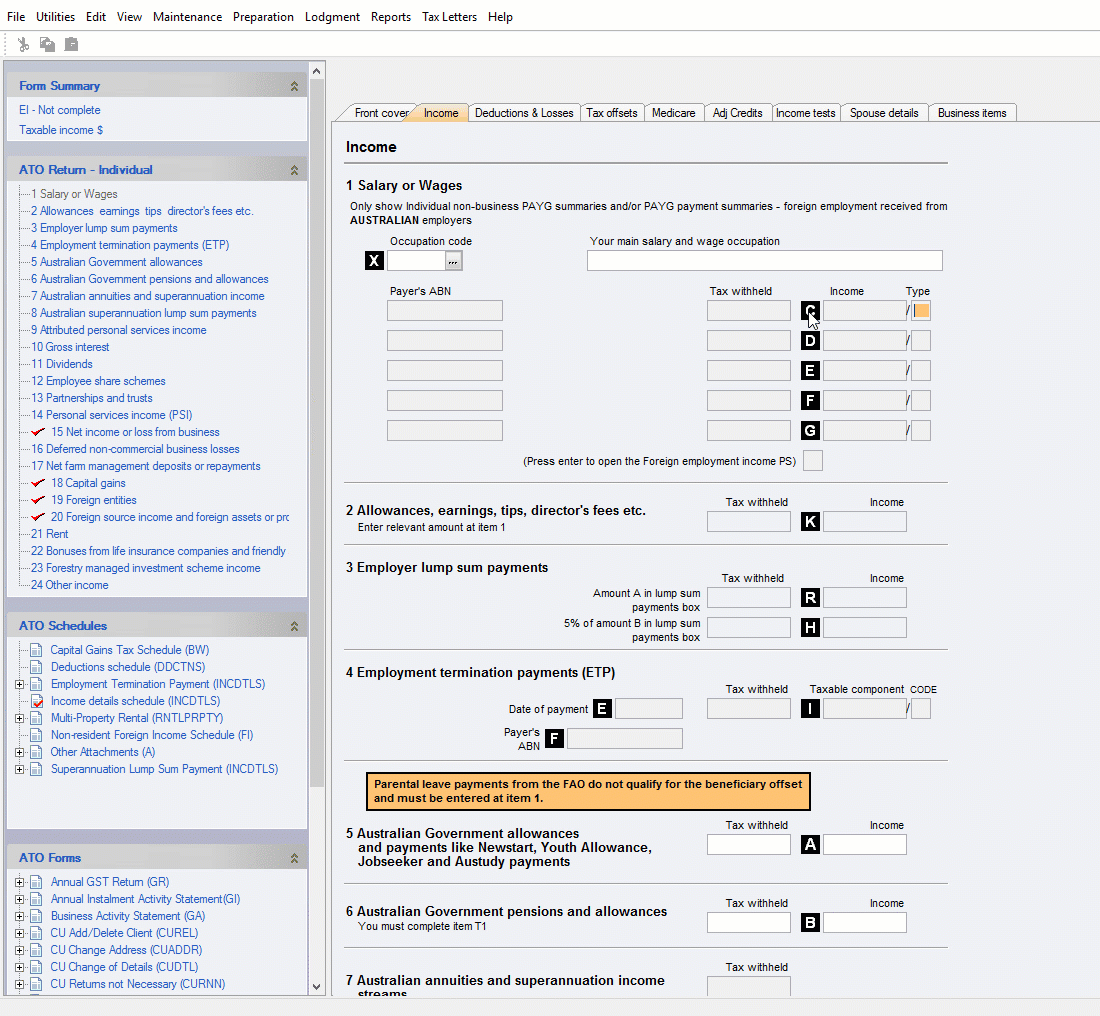Click the Deductions schedule document icon

tap(36, 667)
